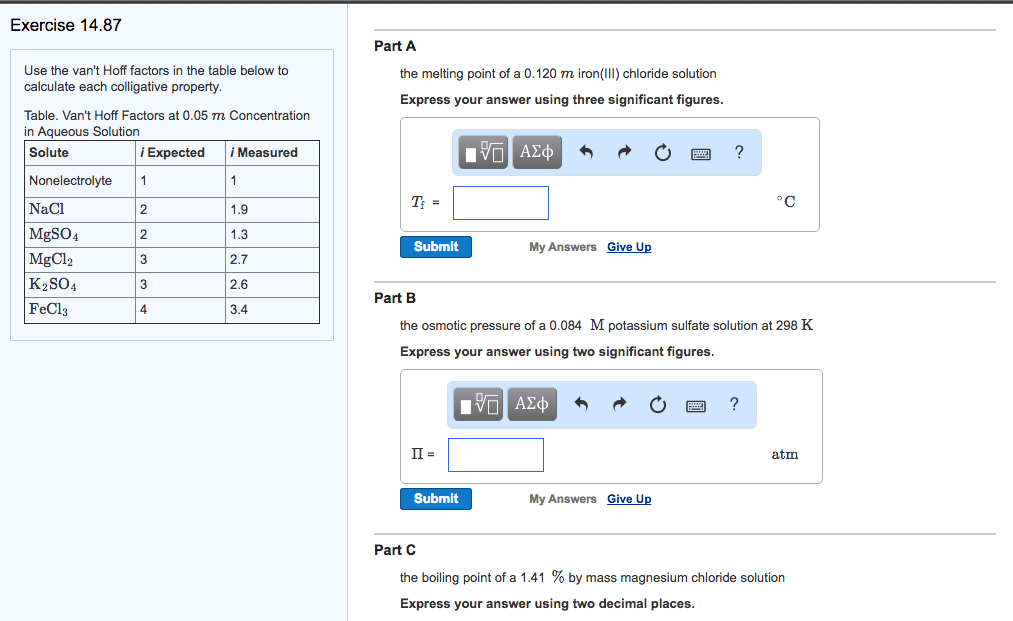Click the question mark help icon in Part A

[x=738, y=152]
